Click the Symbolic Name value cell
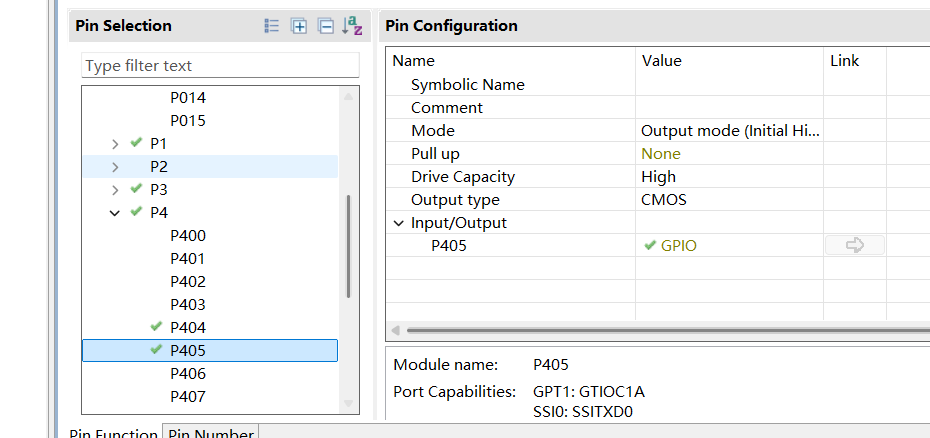This screenshot has width=930, height=438. 730,84
